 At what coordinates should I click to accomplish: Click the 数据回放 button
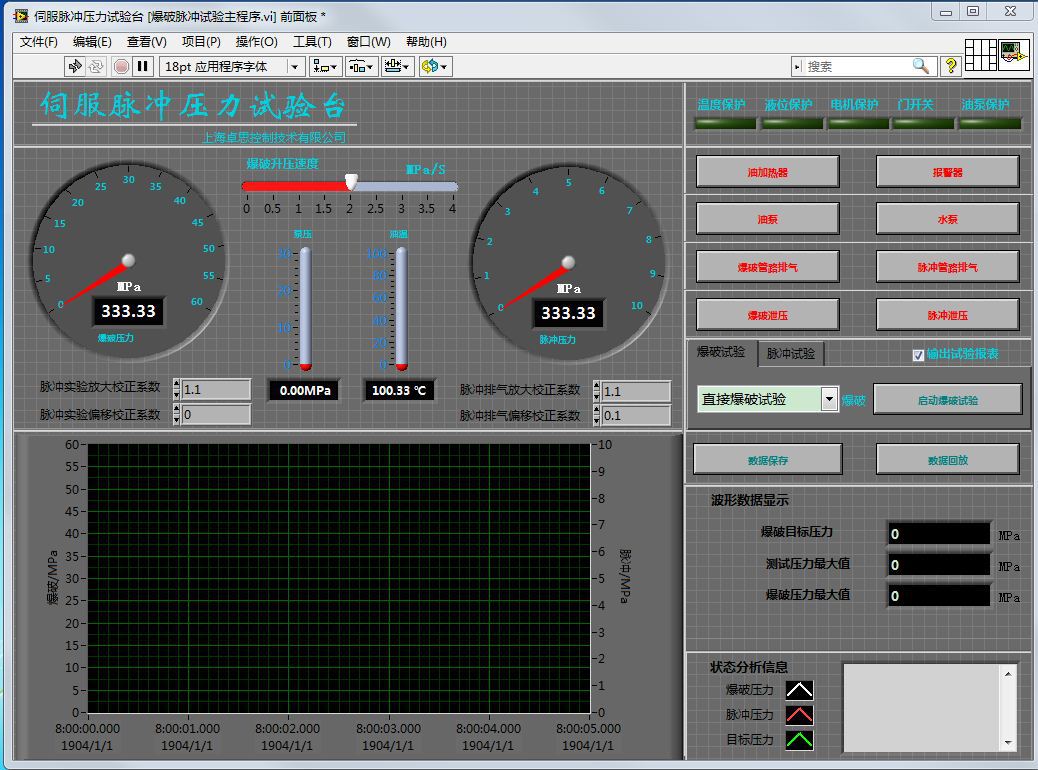[947, 459]
